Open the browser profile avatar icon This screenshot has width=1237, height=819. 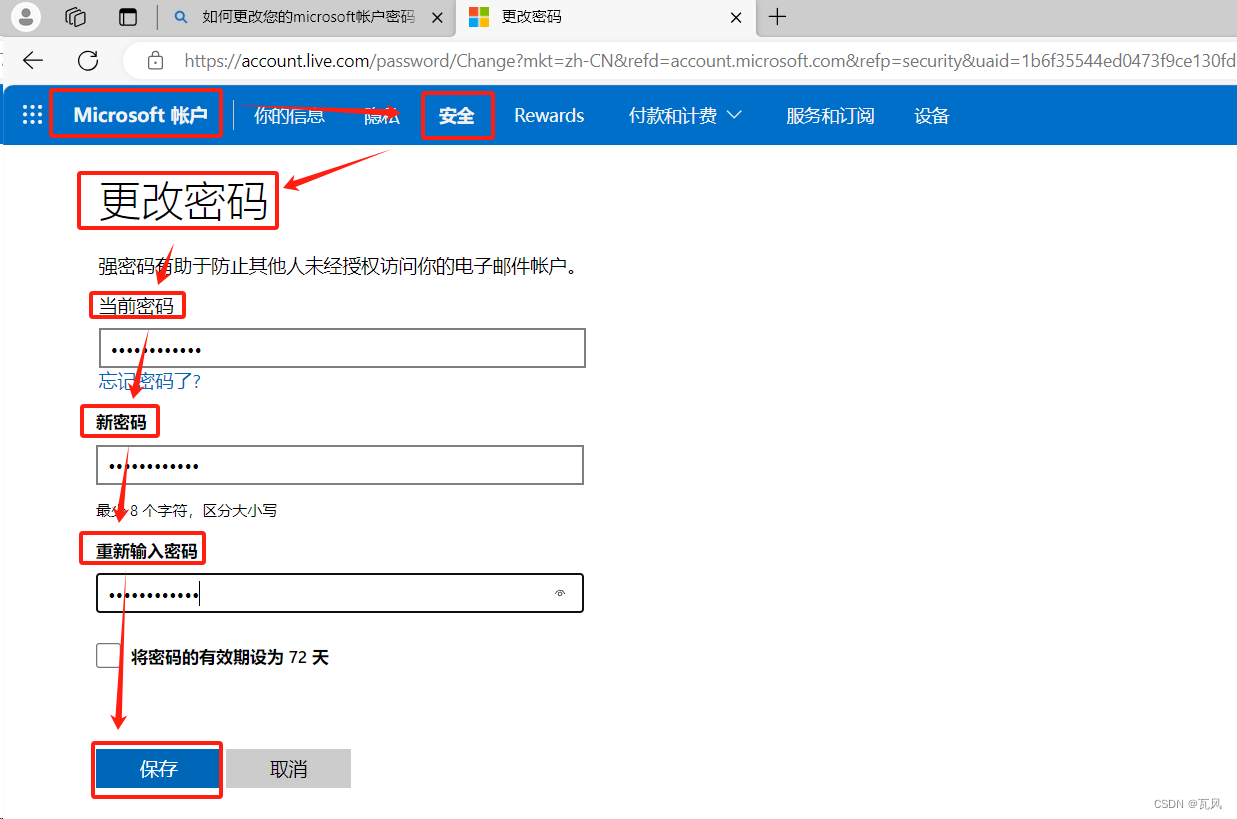26,16
